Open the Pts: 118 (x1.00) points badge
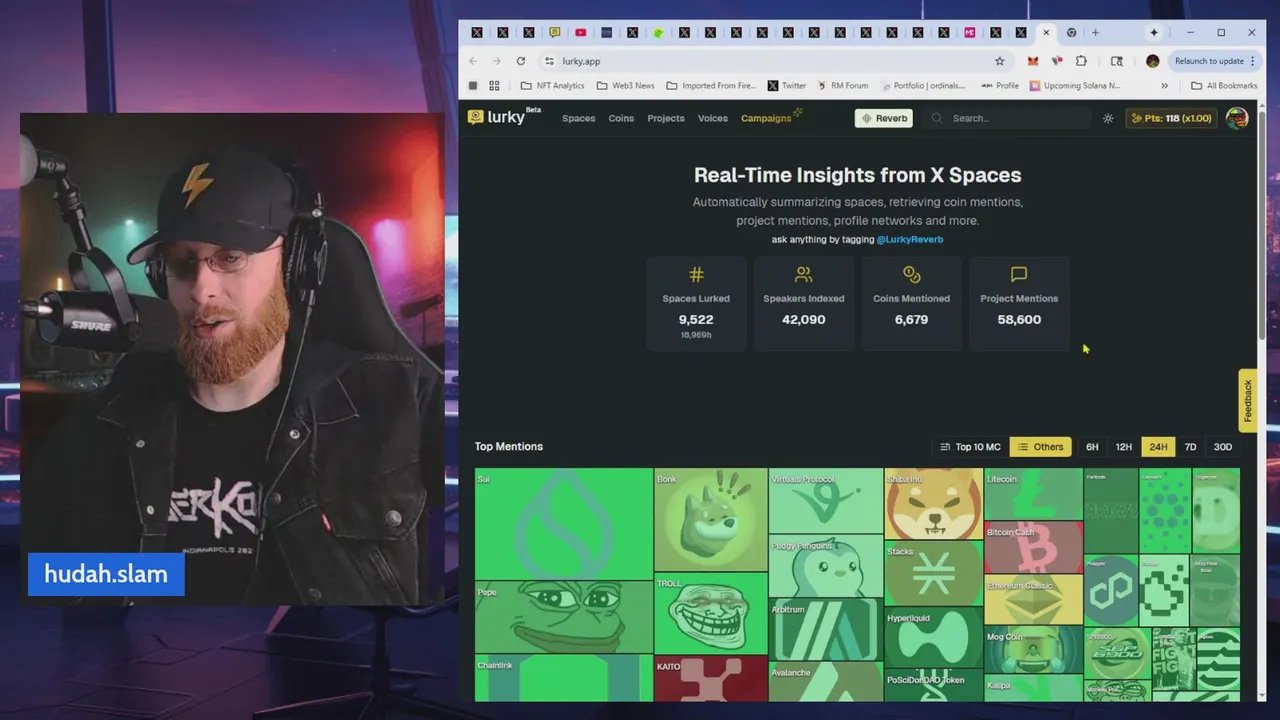The width and height of the screenshot is (1280, 720). [1172, 118]
